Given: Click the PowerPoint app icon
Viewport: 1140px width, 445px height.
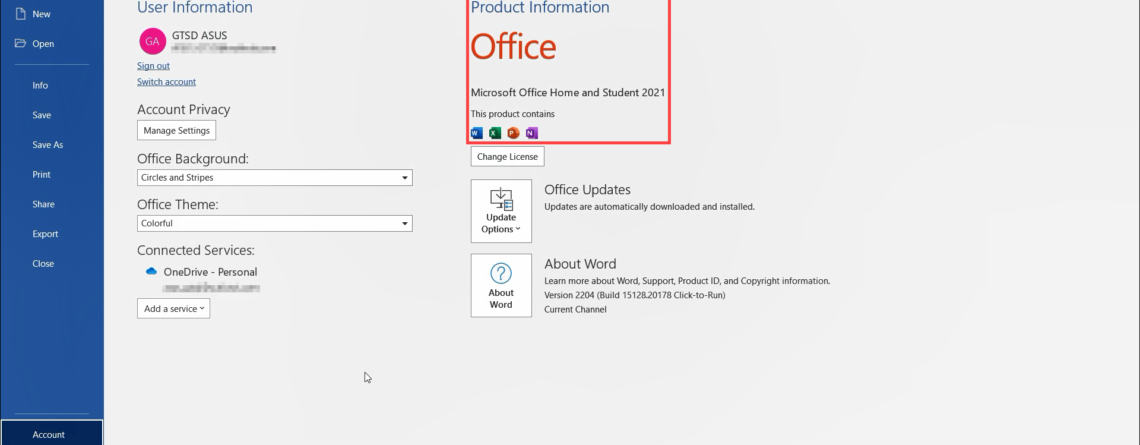Looking at the screenshot, I should [x=513, y=133].
